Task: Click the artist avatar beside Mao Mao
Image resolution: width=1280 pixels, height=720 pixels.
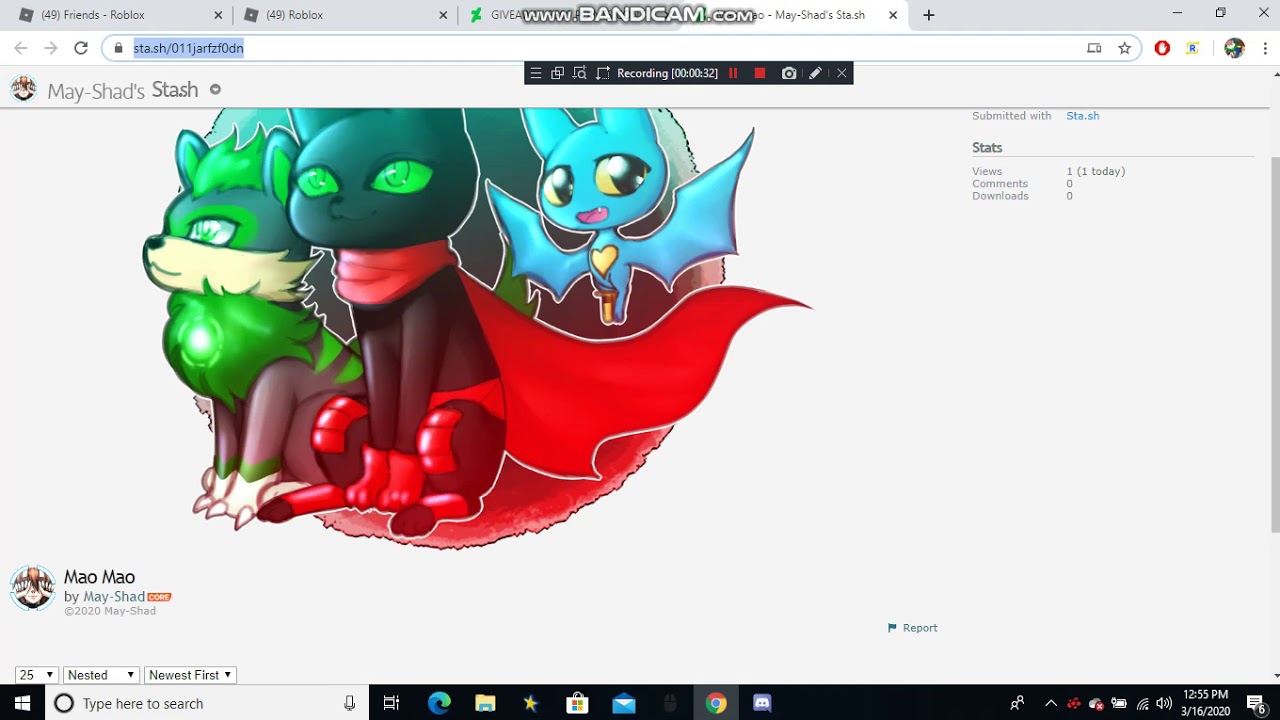Action: tap(32, 588)
